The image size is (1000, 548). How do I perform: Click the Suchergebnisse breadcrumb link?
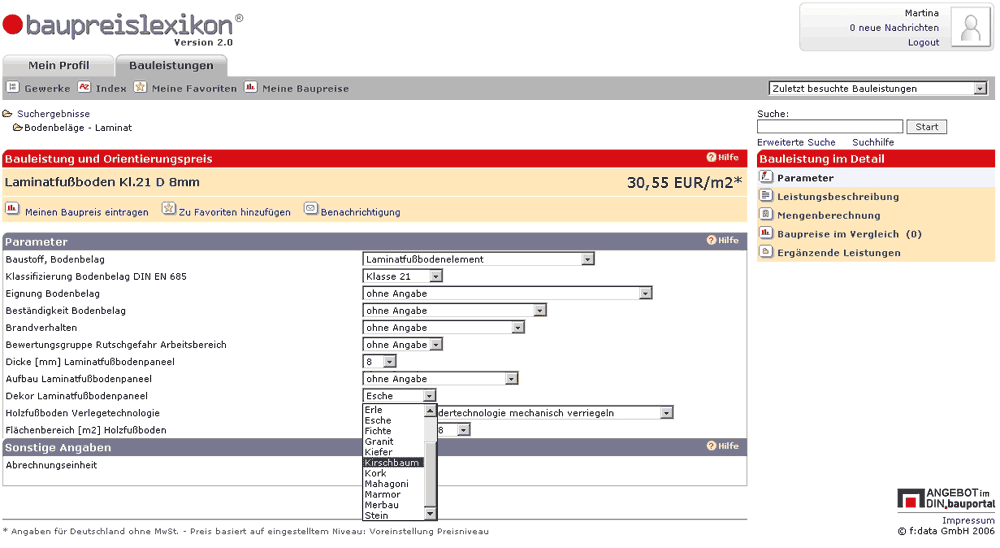coord(54,114)
